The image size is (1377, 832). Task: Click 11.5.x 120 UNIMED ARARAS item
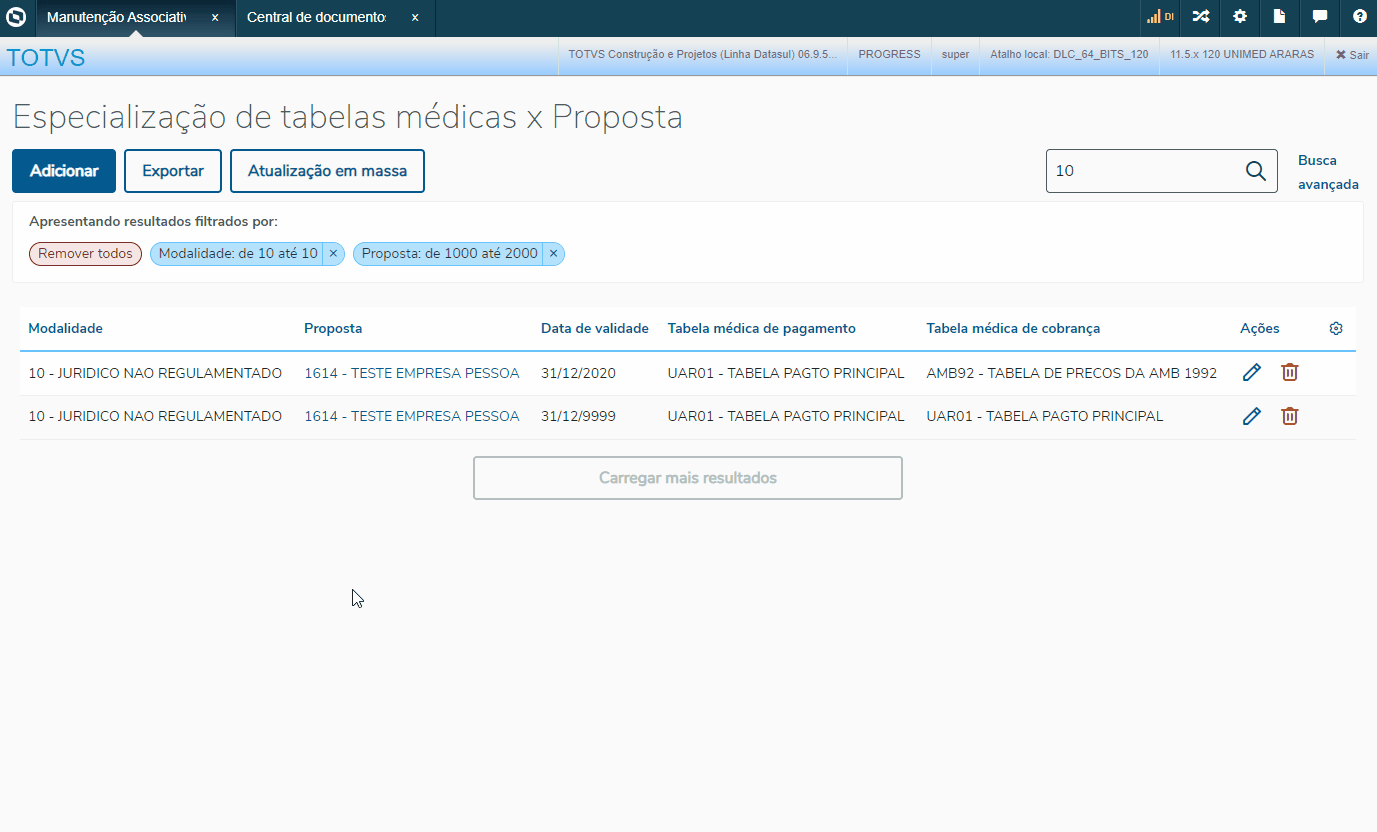point(1242,55)
